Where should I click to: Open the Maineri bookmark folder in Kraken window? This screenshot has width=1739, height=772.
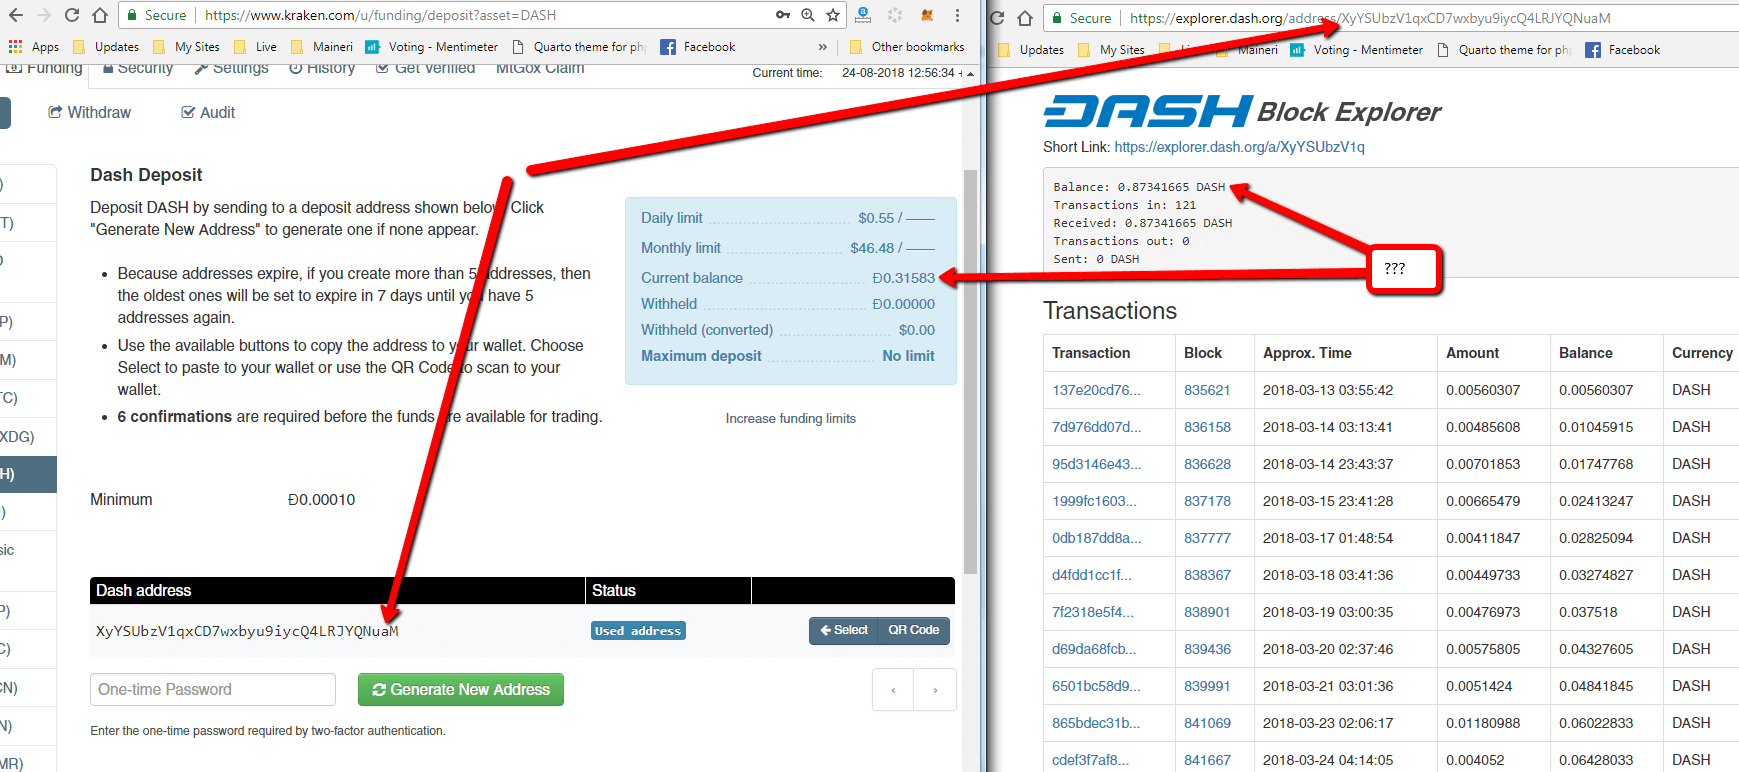322,47
